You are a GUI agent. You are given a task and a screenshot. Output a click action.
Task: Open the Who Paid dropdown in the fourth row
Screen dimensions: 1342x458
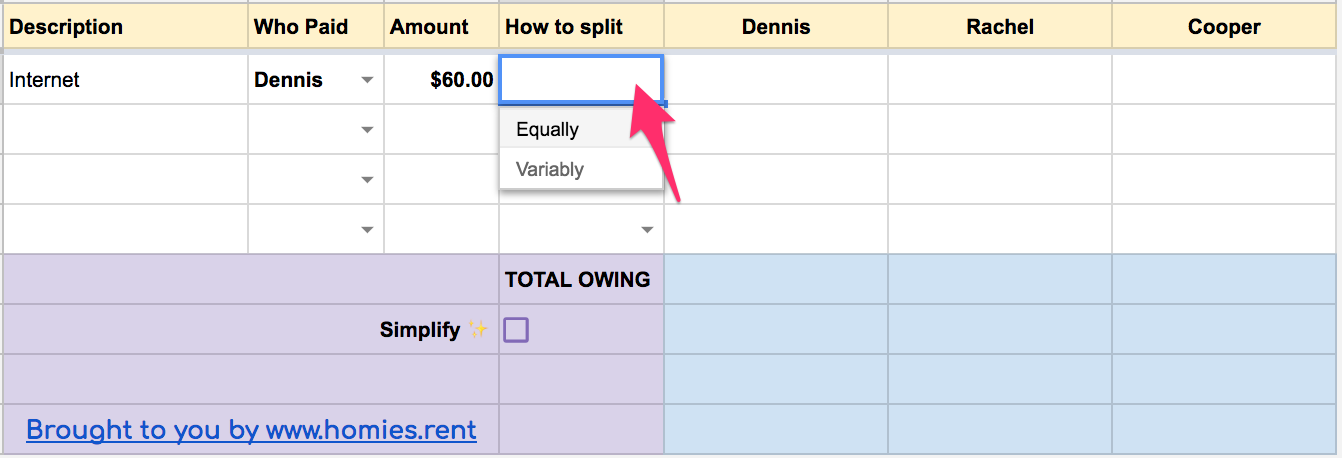(x=367, y=230)
